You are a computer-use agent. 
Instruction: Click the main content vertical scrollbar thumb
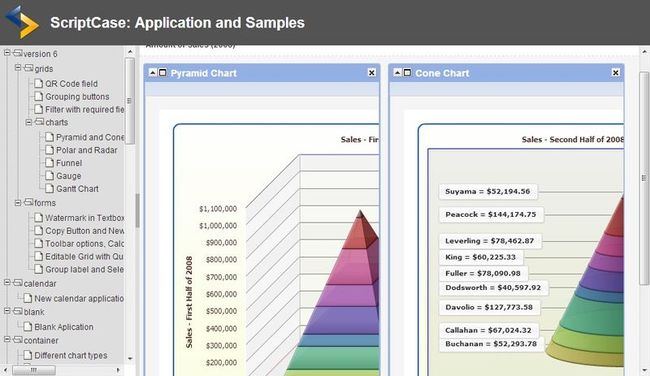click(x=644, y=178)
